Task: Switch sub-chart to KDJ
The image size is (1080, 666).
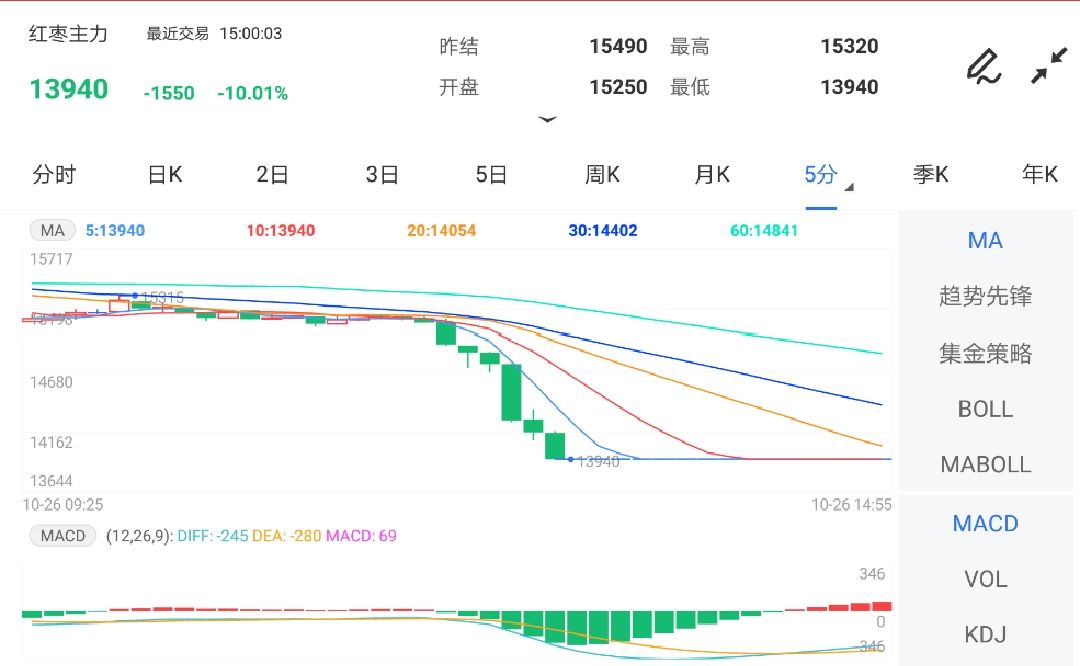Action: (985, 634)
